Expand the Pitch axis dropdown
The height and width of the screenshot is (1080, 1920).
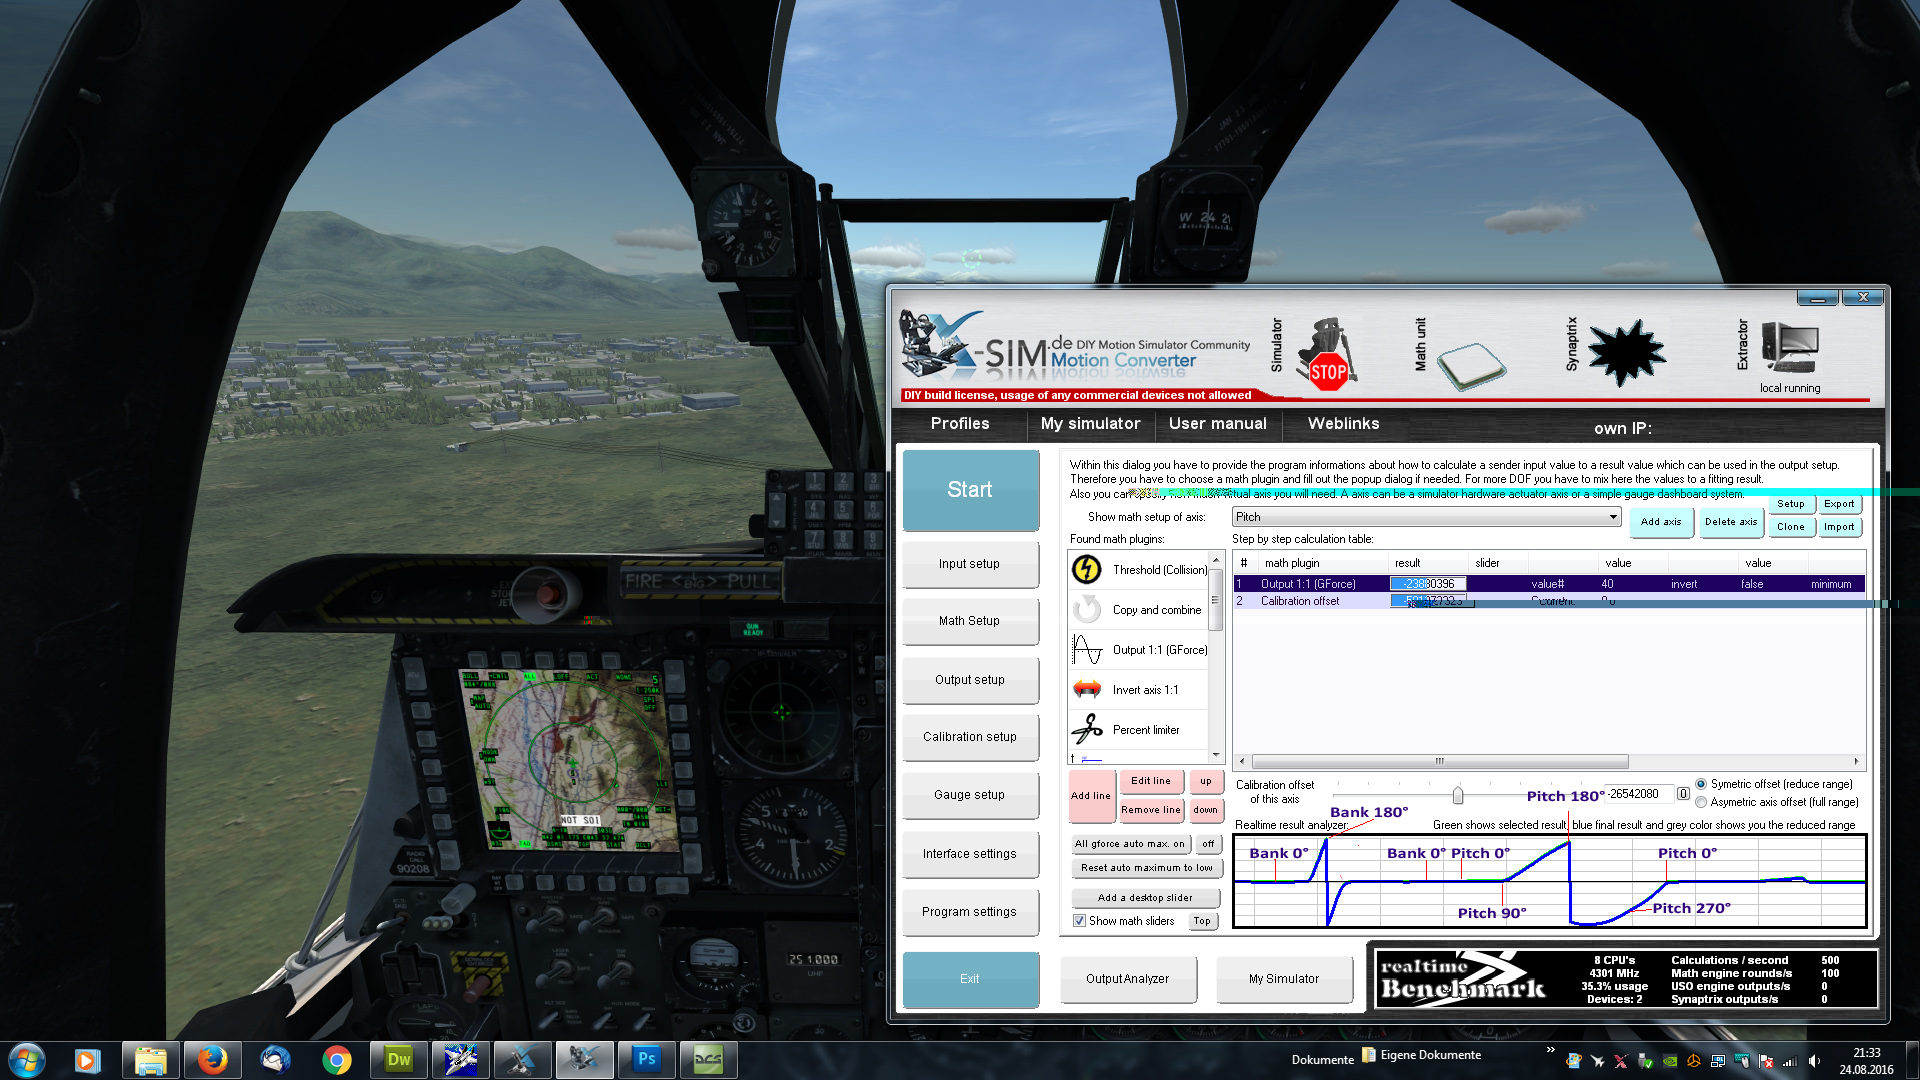pos(1613,517)
